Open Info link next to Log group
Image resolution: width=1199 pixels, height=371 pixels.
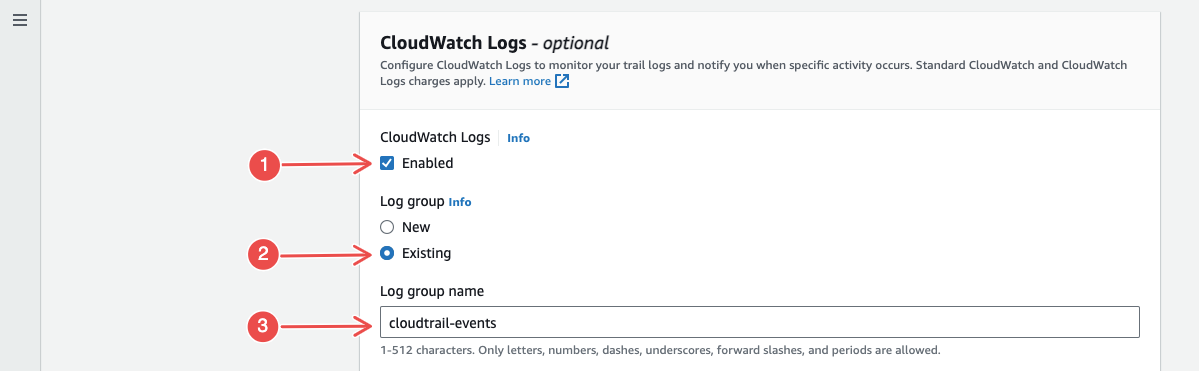click(460, 203)
